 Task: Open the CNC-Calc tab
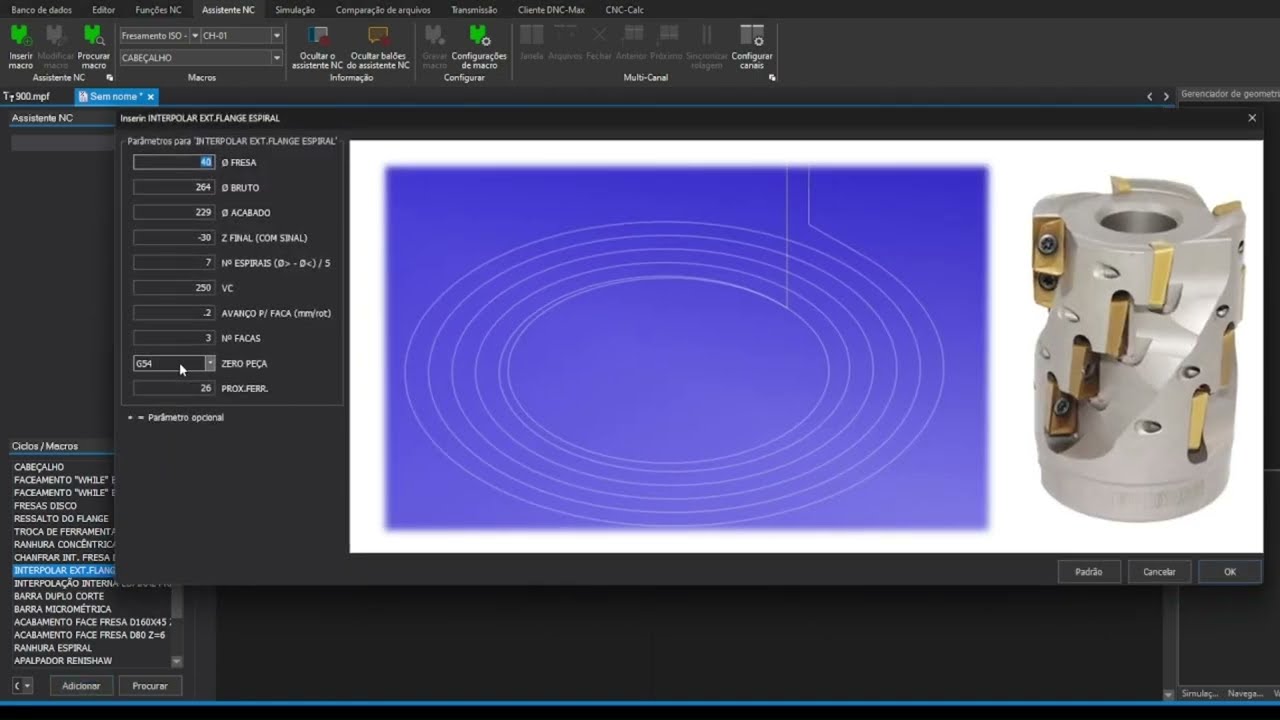point(625,10)
